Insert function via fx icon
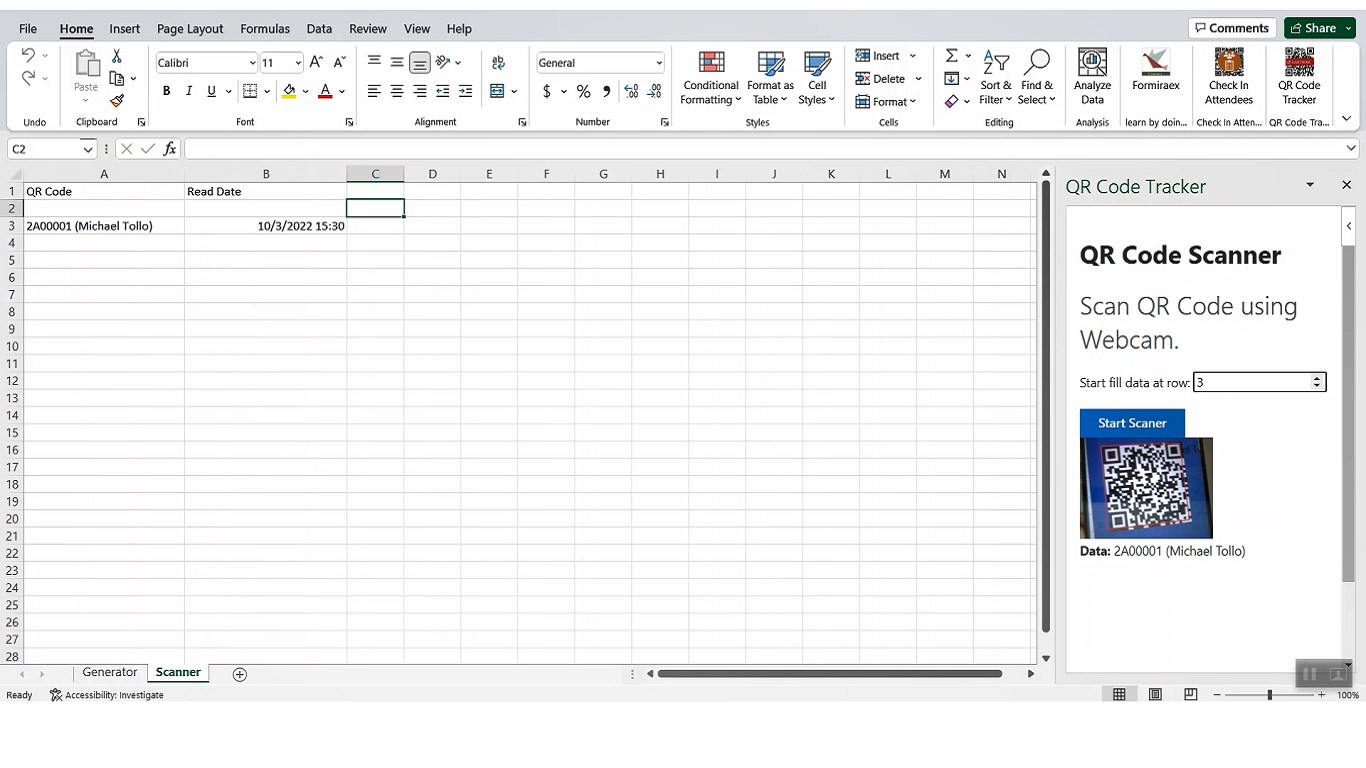 click(x=170, y=148)
